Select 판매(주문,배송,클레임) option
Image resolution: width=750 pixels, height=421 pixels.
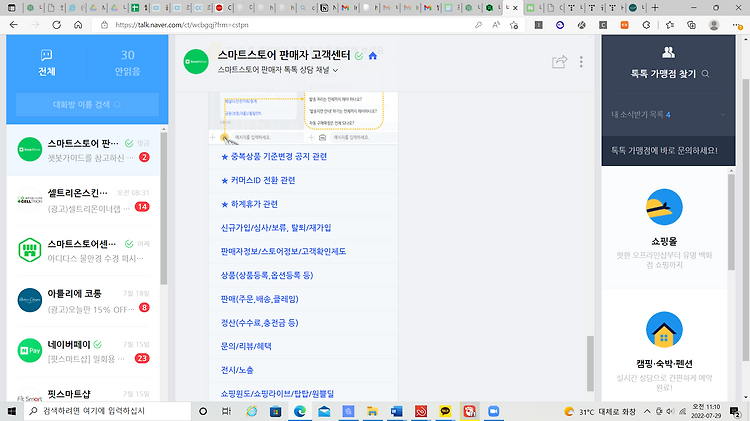click(259, 299)
